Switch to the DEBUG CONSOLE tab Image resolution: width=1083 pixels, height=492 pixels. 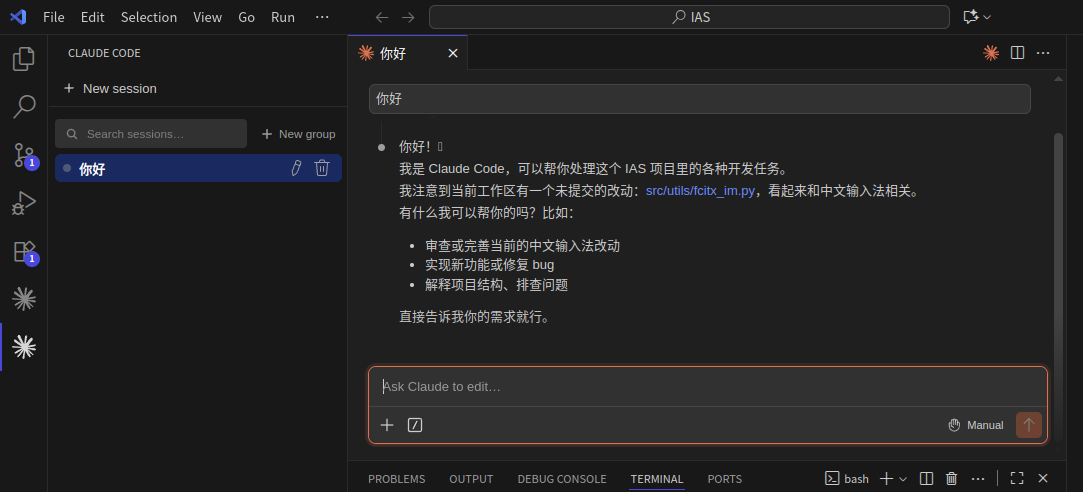coord(562,479)
